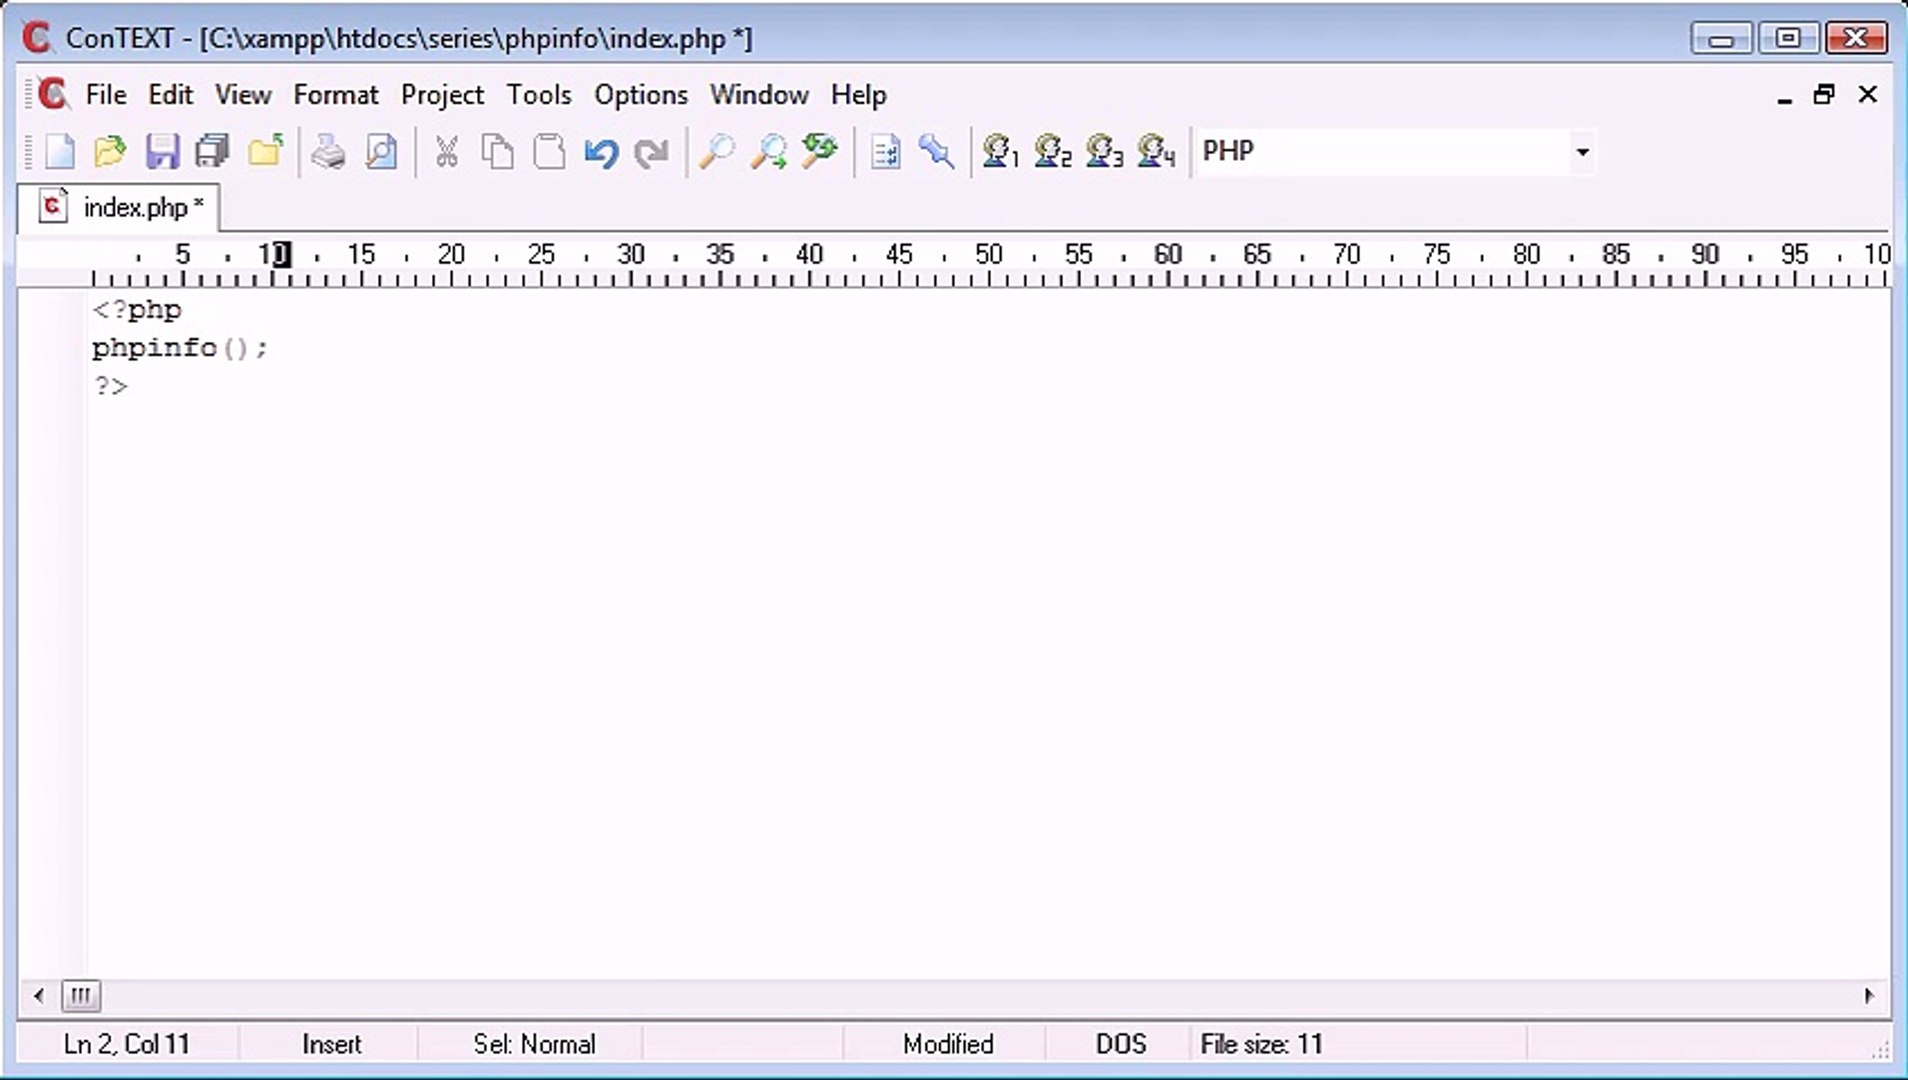1908x1080 pixels.
Task: Click the Copy icon in the toolbar
Action: point(497,152)
